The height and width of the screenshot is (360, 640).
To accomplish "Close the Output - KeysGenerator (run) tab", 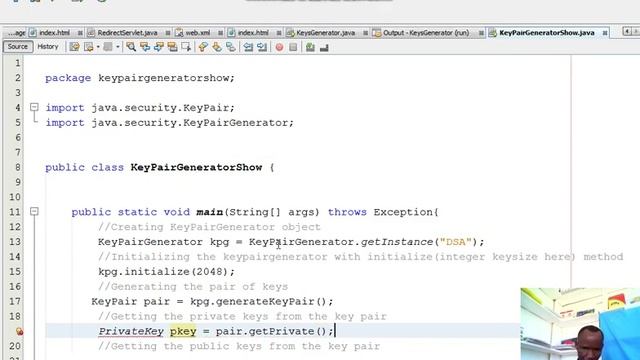I will pos(481,33).
